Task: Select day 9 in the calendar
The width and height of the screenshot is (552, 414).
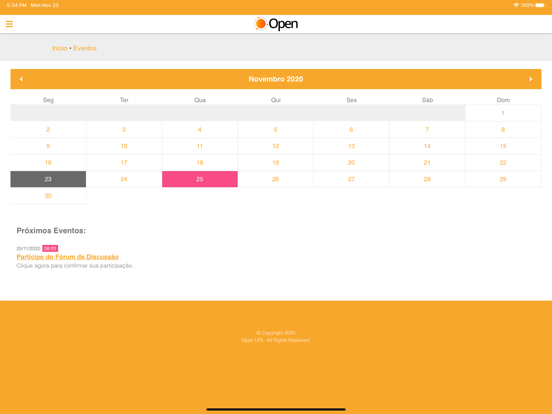Action: tap(48, 146)
